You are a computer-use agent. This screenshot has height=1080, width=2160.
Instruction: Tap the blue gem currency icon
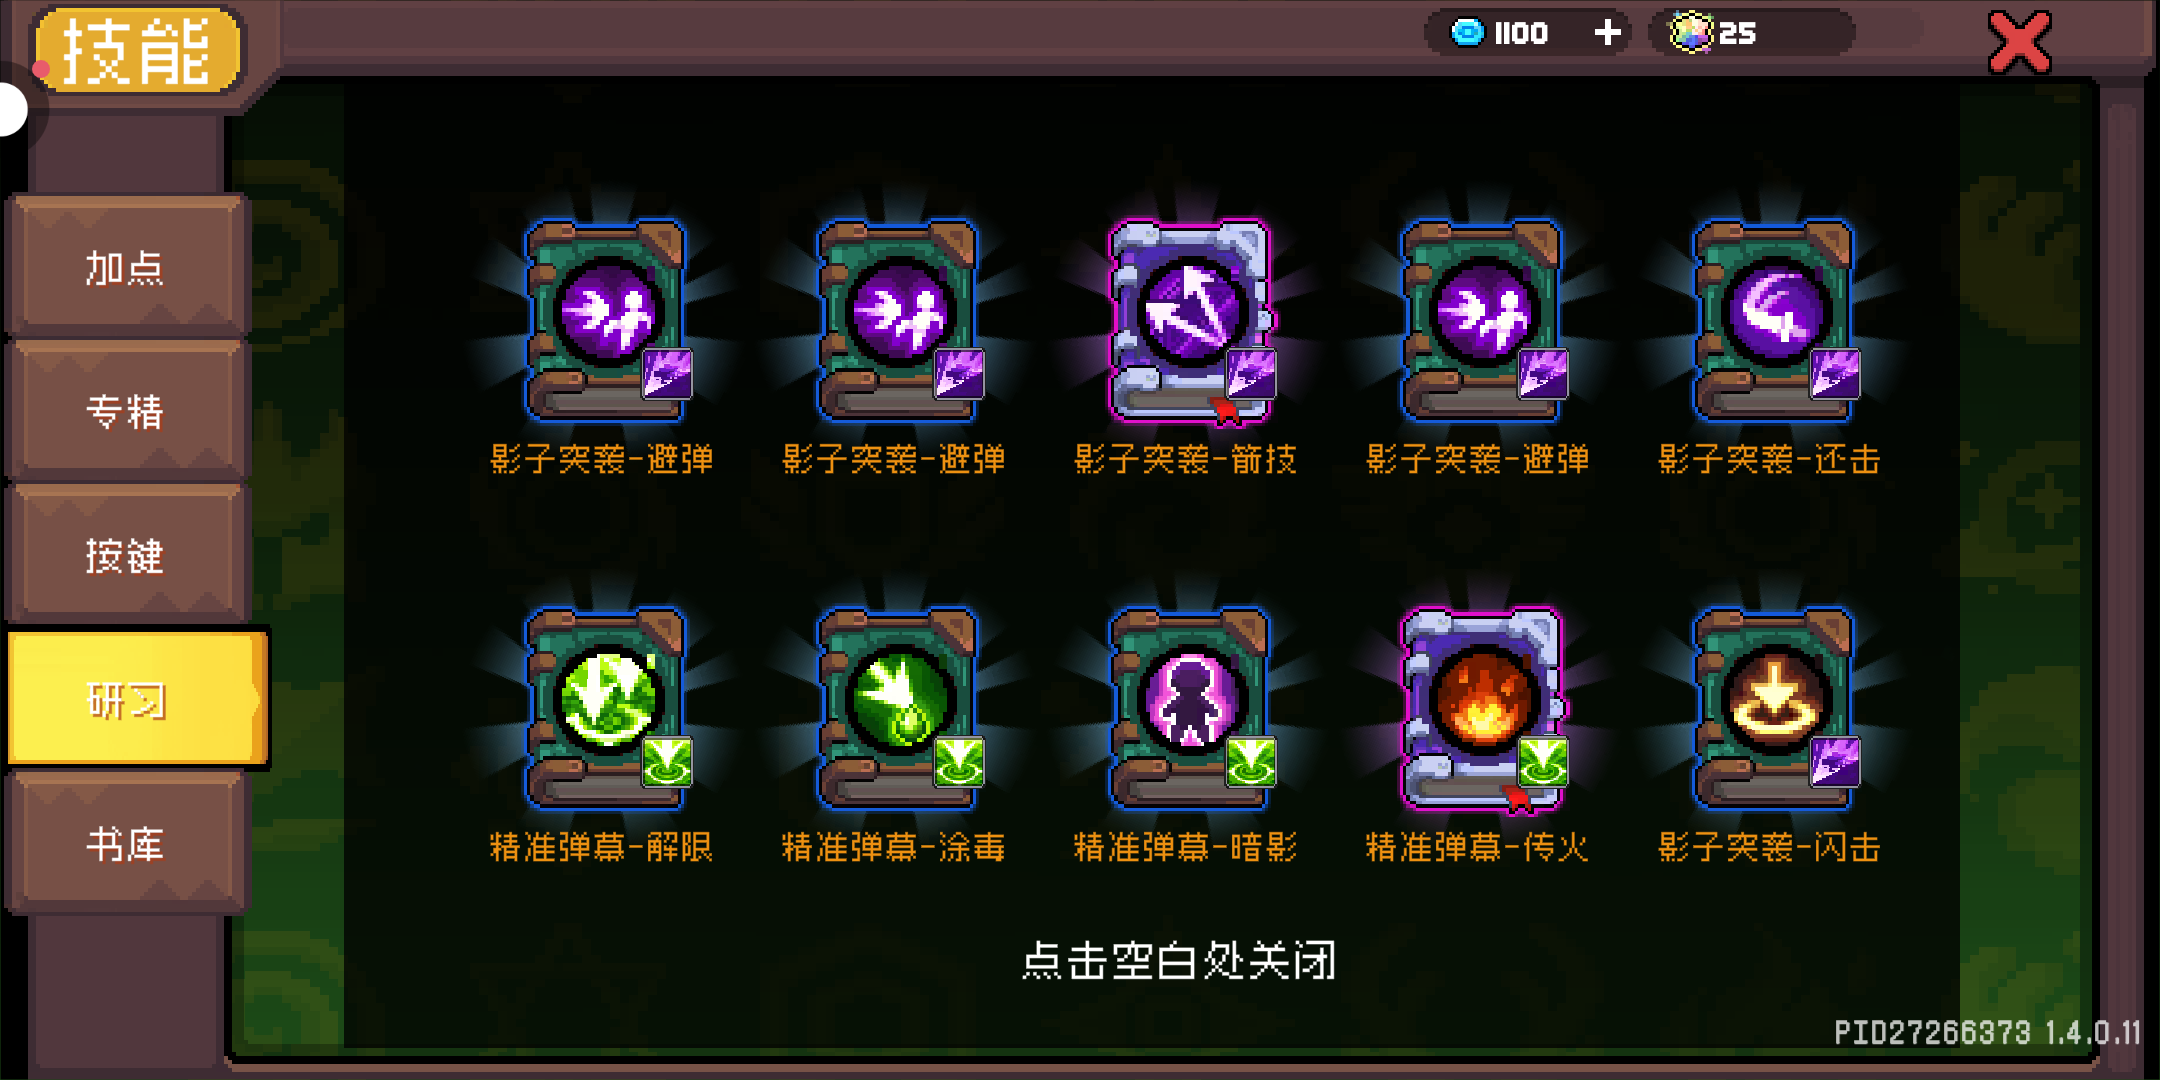[x=1467, y=32]
